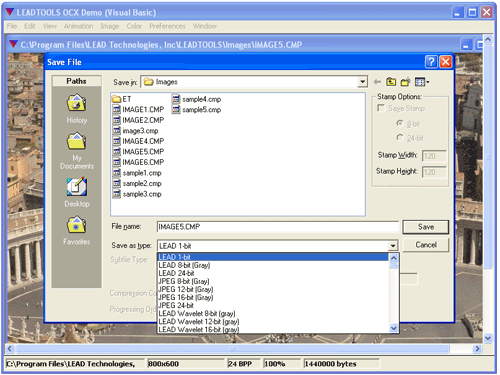Open the History path icon
The image size is (500, 375).
click(77, 103)
